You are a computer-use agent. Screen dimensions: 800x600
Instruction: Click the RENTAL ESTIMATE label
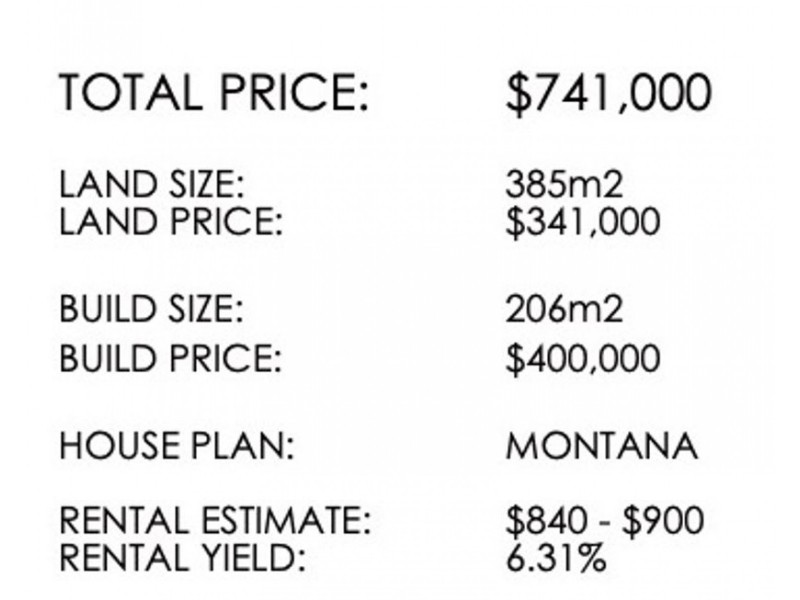(215, 521)
